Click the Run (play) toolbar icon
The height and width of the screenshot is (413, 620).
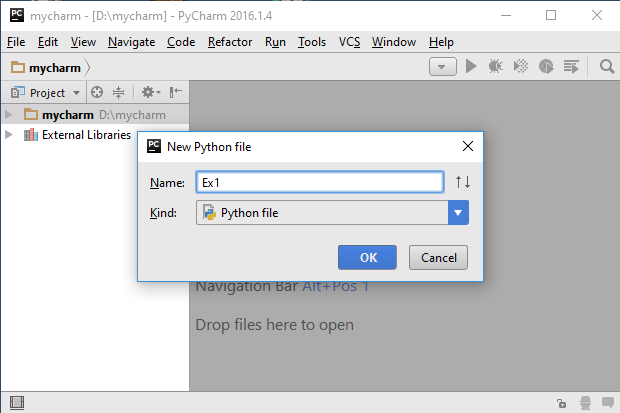click(x=471, y=66)
